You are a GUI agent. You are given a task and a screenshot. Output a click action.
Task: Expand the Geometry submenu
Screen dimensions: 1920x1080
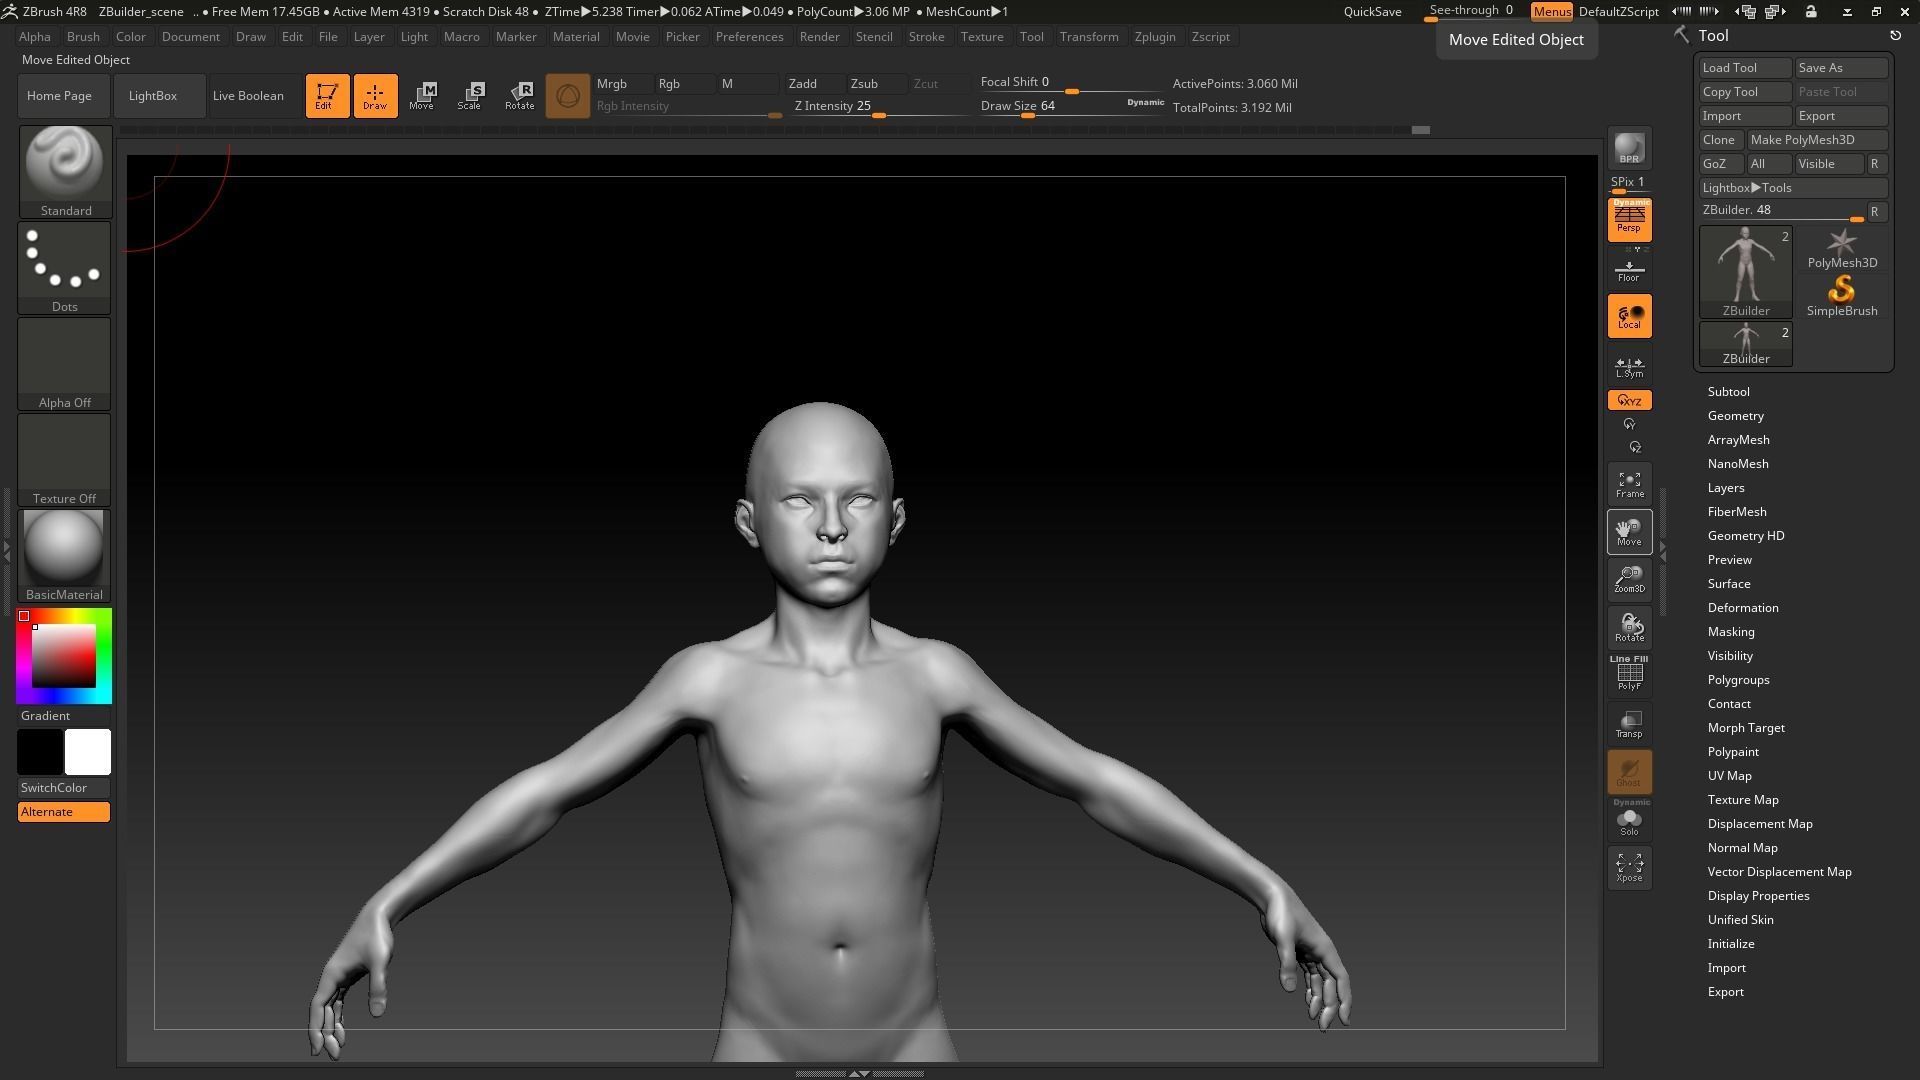tap(1737, 415)
